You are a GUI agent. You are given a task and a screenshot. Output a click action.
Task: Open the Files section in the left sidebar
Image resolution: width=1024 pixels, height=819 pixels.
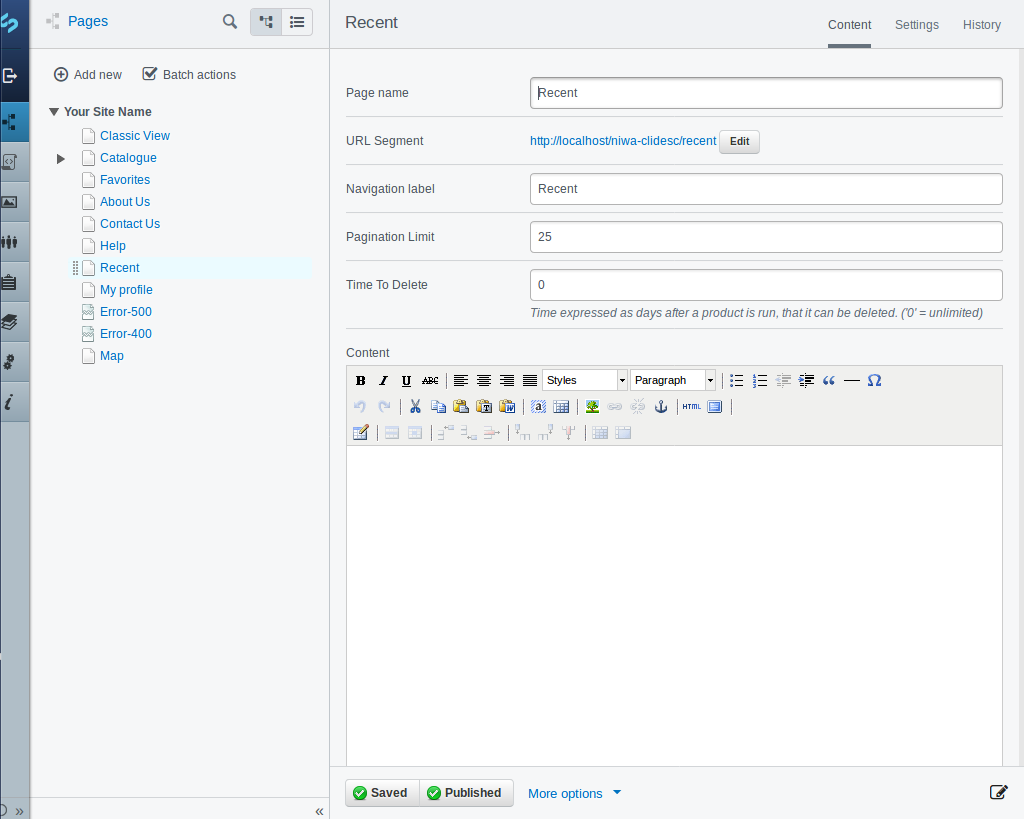[10, 201]
